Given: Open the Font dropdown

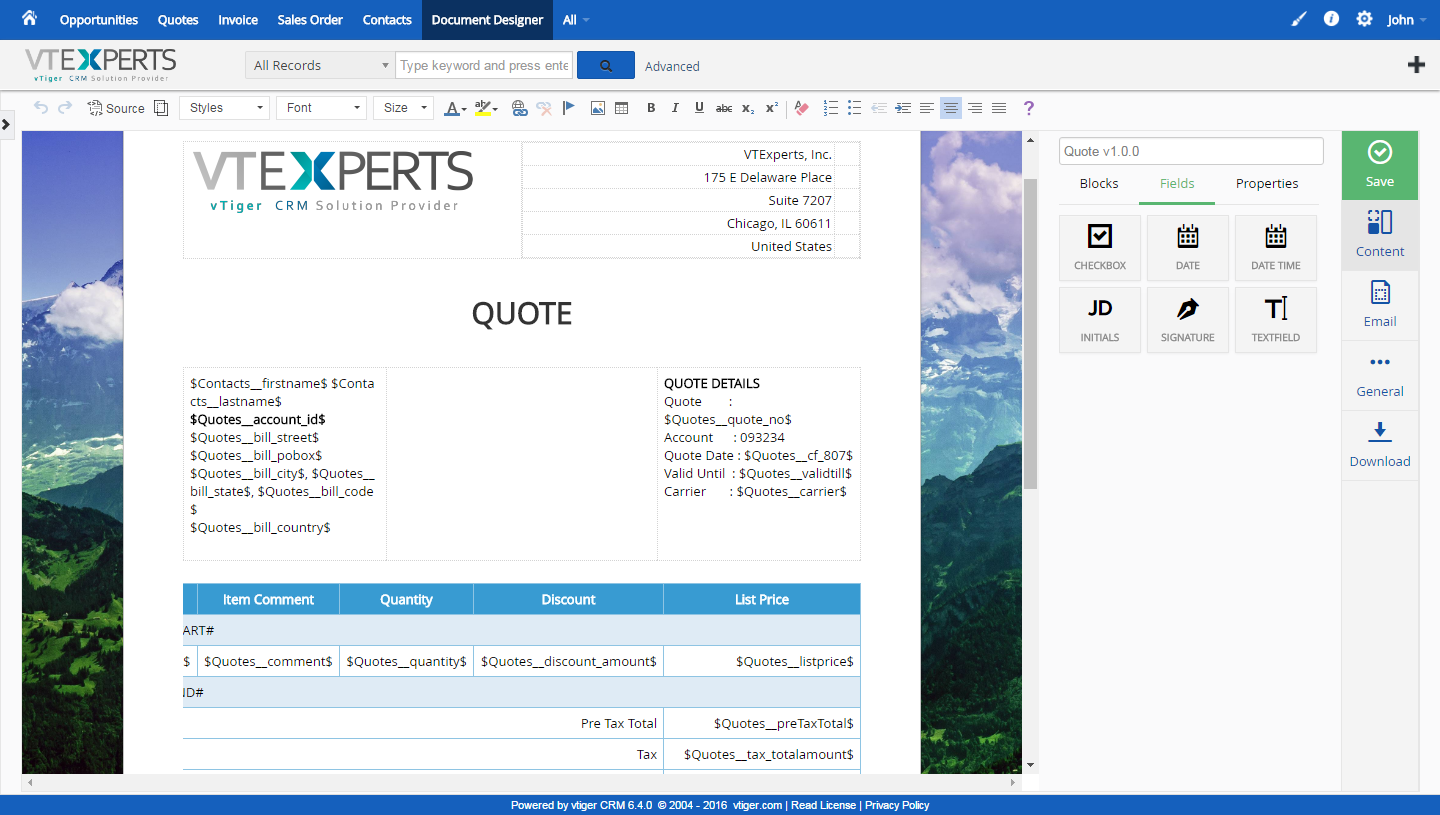Looking at the screenshot, I should tap(322, 108).
